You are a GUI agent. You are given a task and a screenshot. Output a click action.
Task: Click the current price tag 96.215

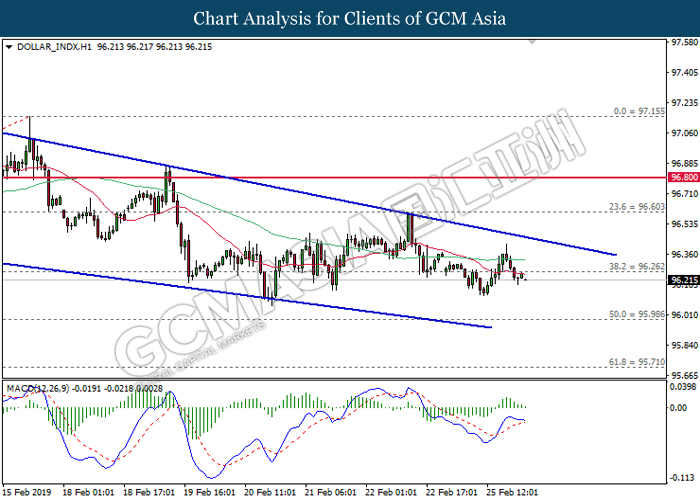tap(683, 280)
